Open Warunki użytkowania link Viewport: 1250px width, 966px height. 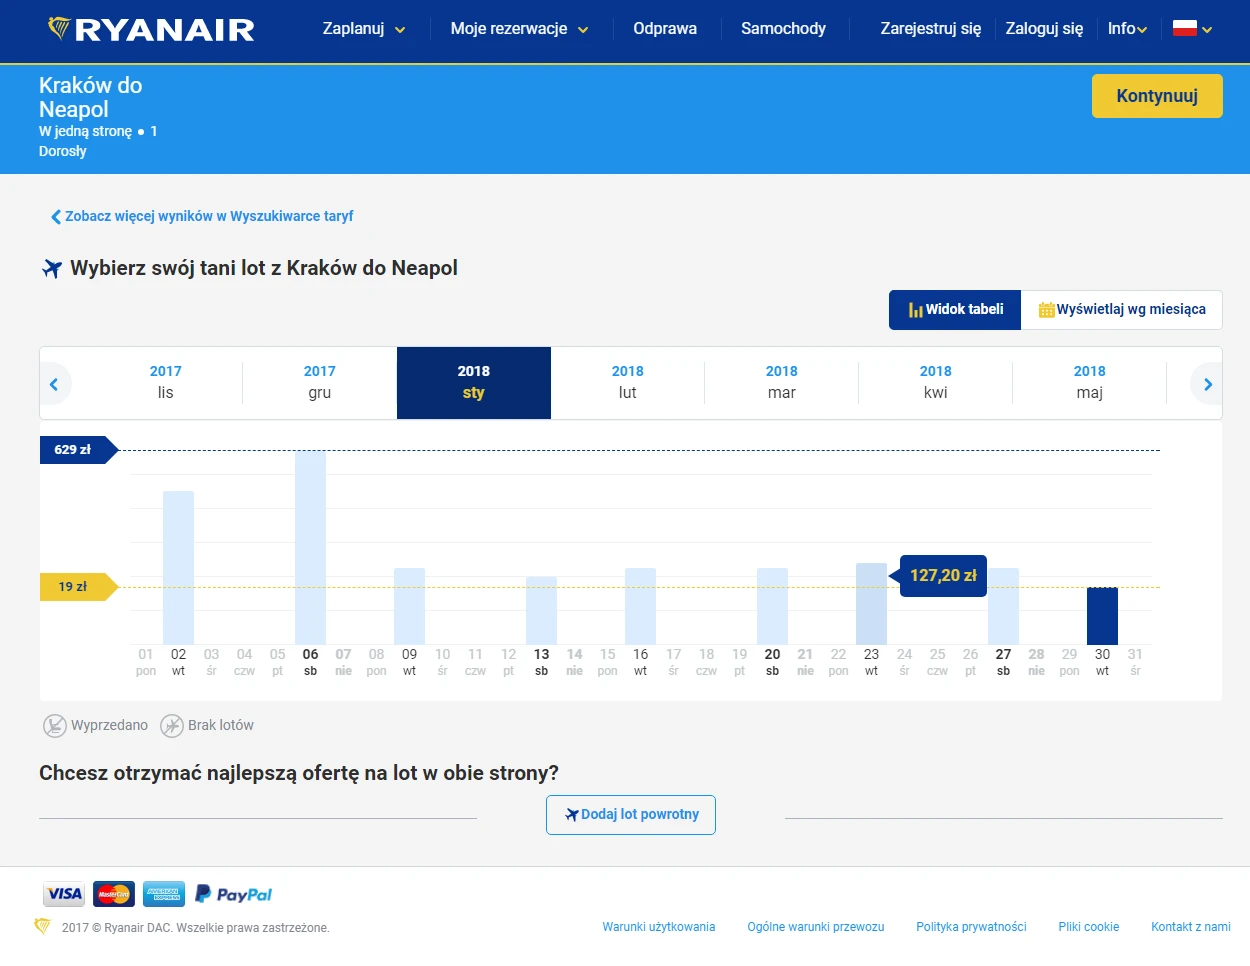(659, 927)
